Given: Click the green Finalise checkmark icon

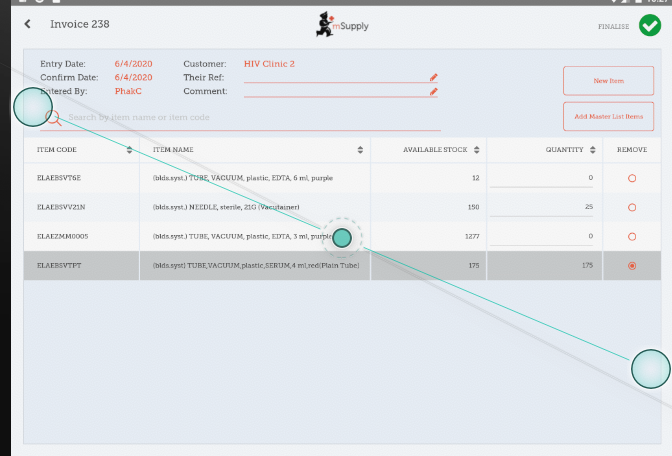Looking at the screenshot, I should [650, 25].
